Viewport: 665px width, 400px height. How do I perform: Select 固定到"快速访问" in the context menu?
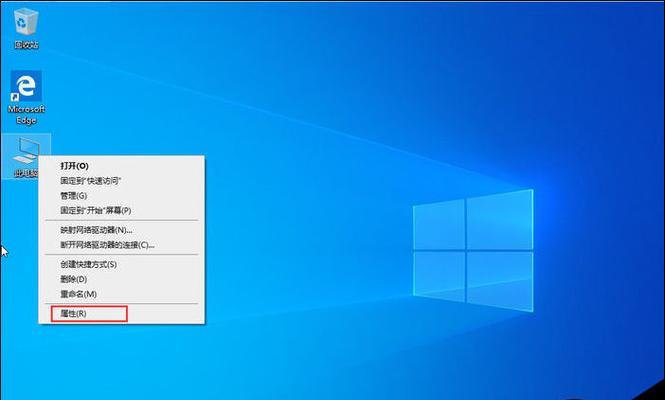point(90,181)
